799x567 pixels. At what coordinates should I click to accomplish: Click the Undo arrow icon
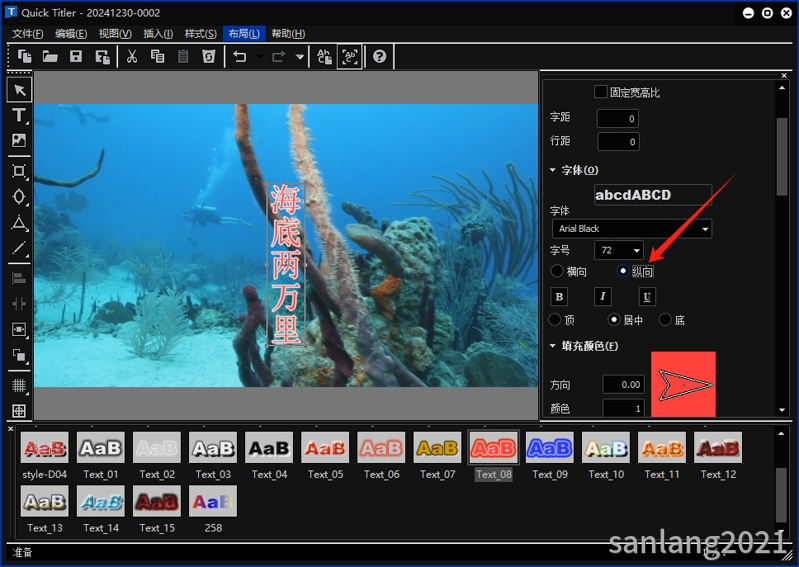(x=239, y=56)
